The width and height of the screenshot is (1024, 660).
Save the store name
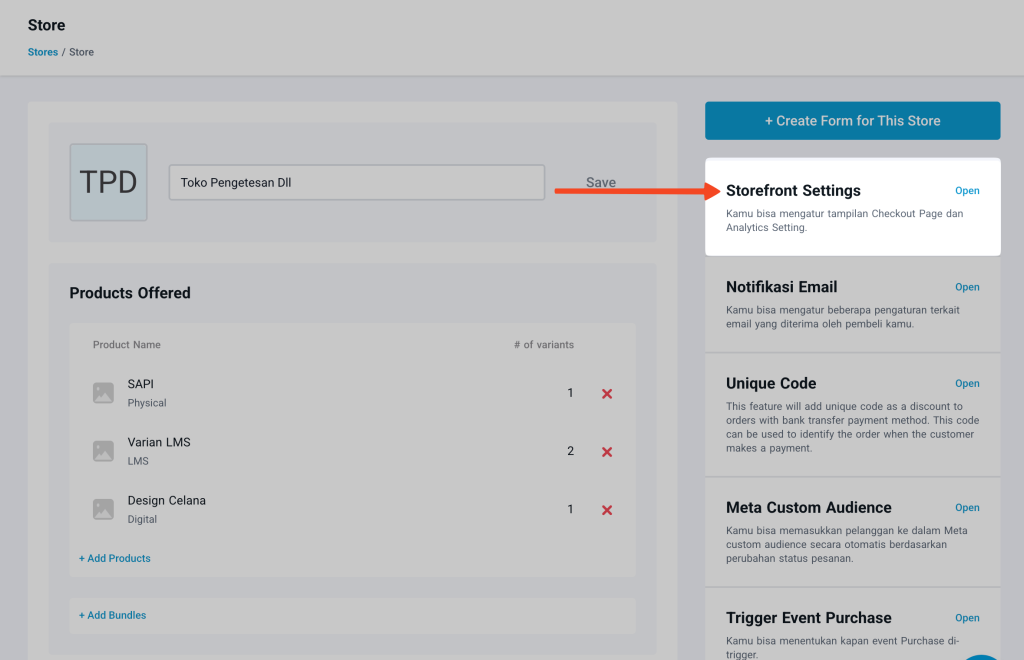click(600, 182)
